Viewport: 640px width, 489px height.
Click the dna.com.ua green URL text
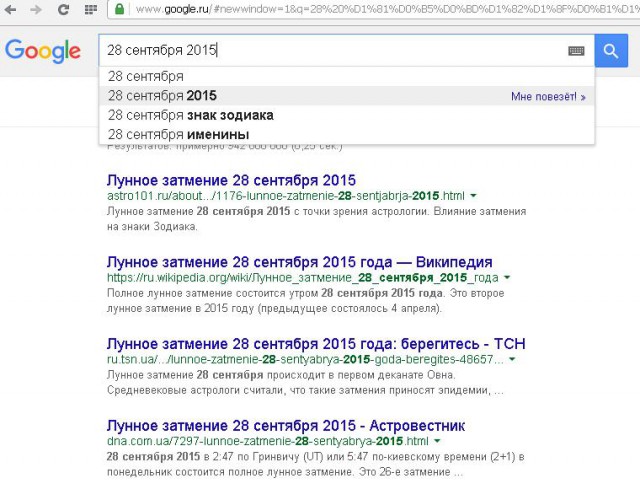(x=268, y=441)
